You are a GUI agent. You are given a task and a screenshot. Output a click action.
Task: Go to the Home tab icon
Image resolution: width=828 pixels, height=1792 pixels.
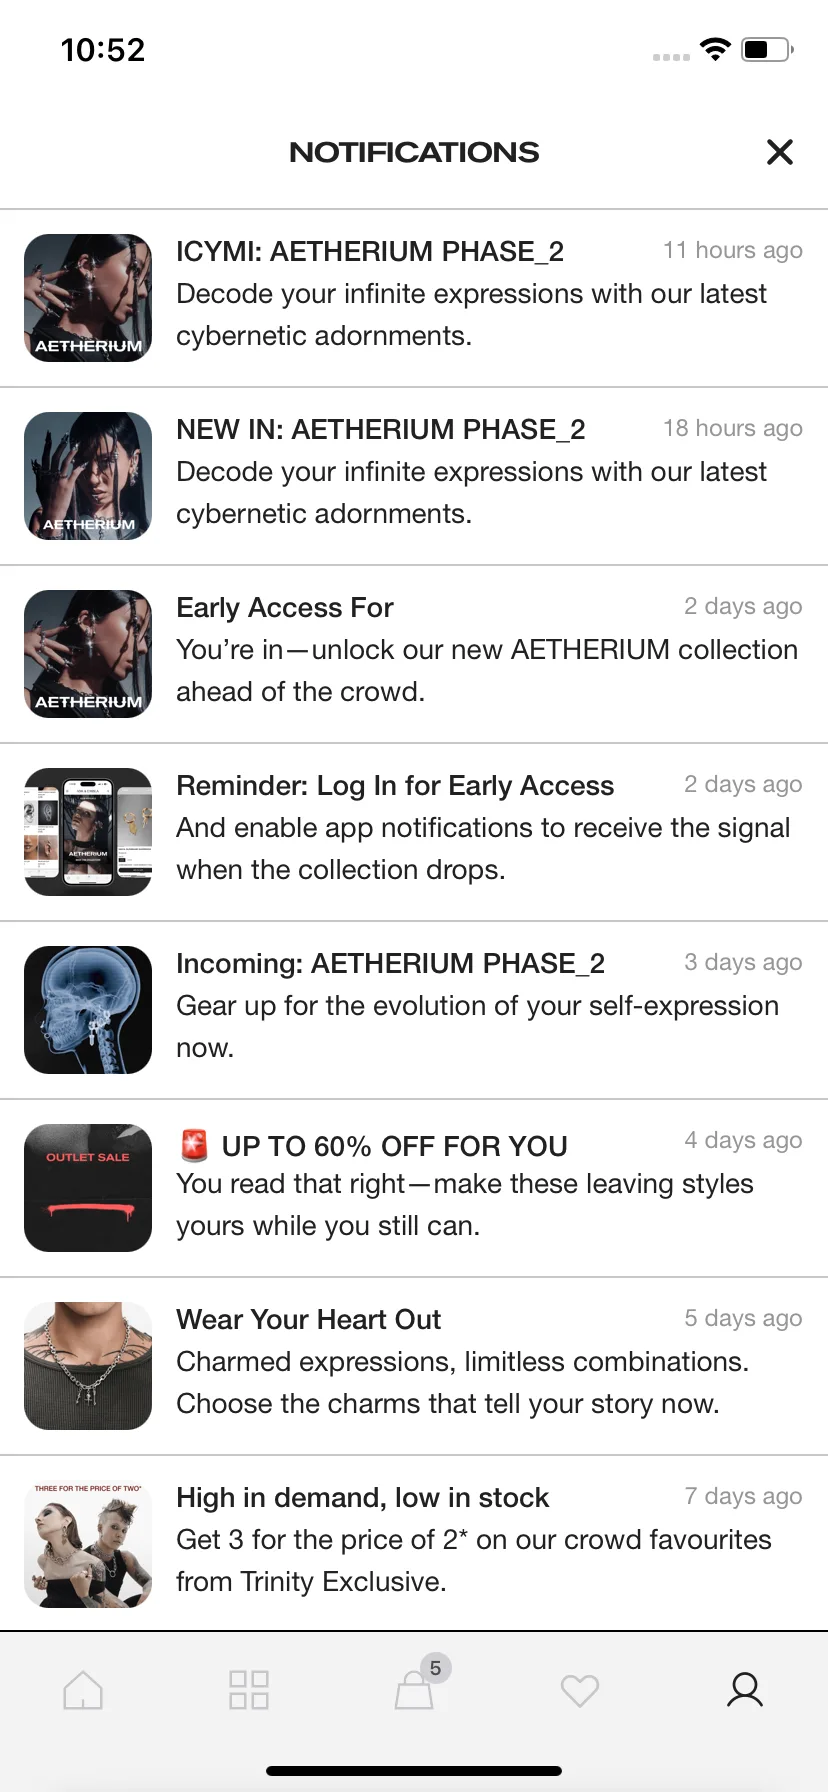(x=83, y=1690)
